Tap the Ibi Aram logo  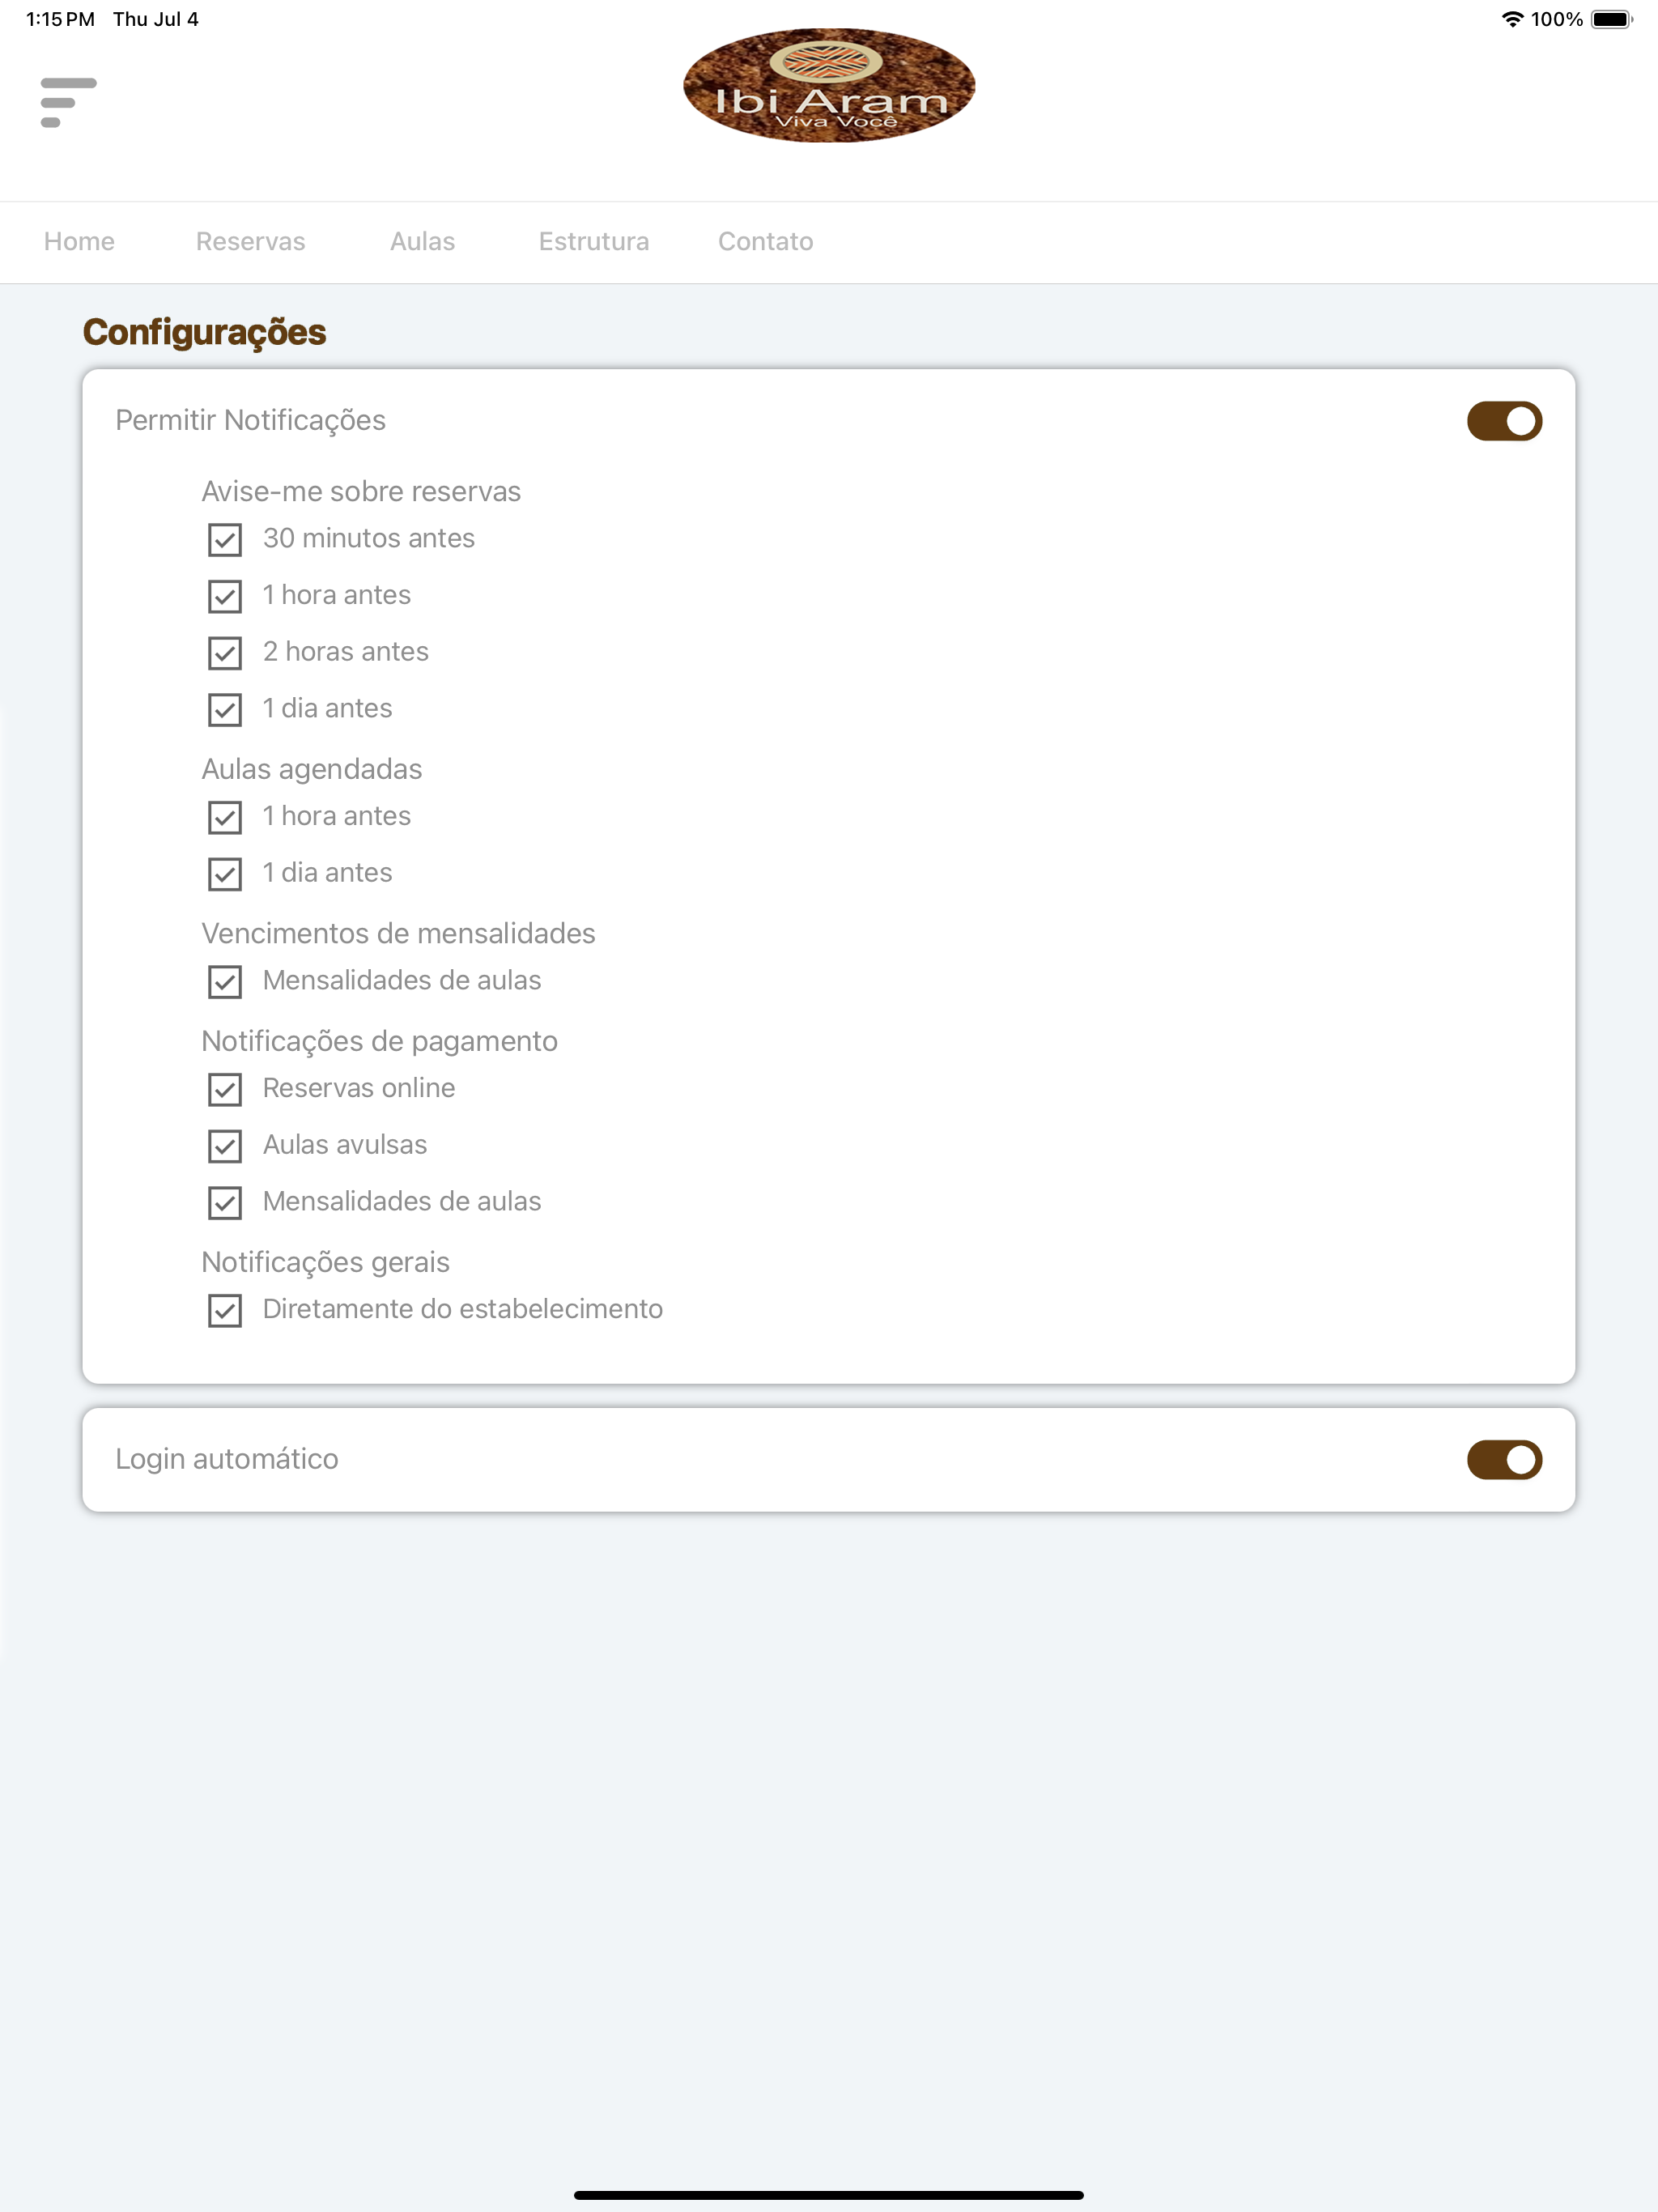point(829,85)
